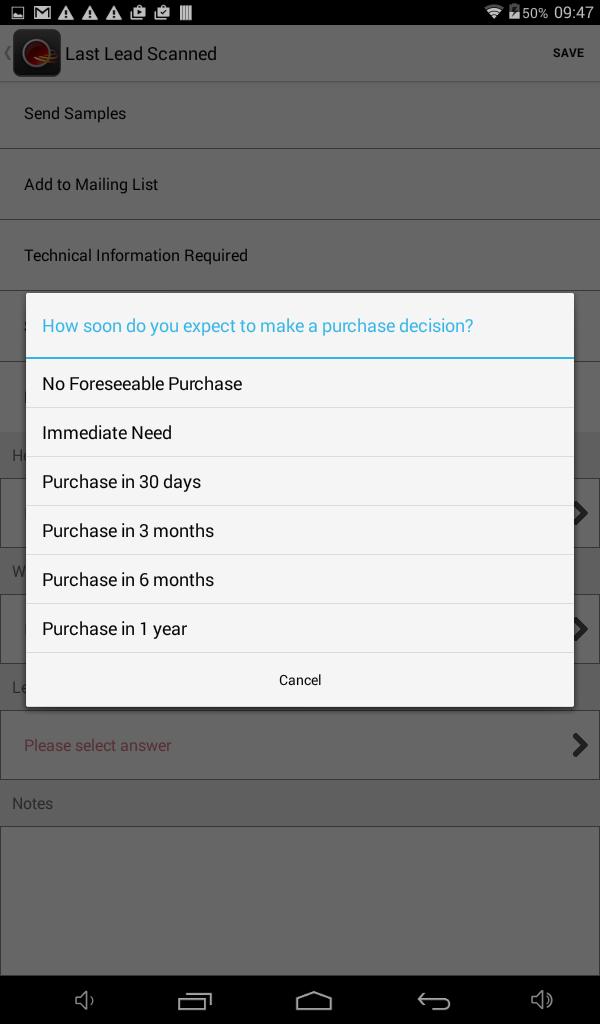Viewport: 600px width, 1024px height.
Task: Tap the Wi-Fi status icon
Action: 493,12
